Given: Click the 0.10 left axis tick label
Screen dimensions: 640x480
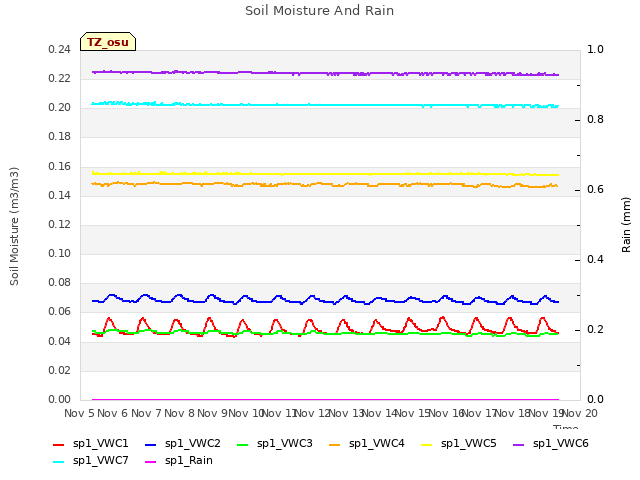Looking at the screenshot, I should 60,253.
